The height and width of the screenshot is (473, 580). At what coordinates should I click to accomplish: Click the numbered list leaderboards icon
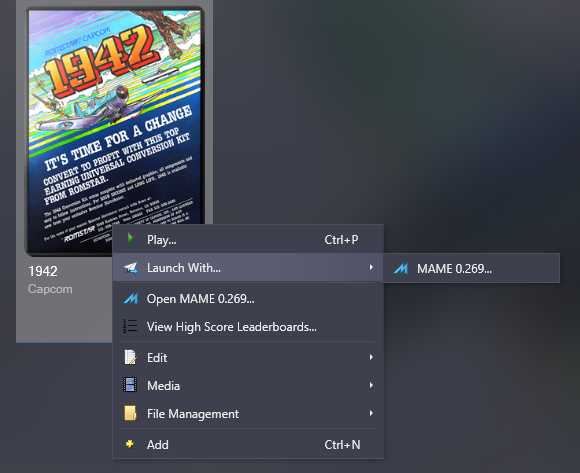click(x=130, y=326)
